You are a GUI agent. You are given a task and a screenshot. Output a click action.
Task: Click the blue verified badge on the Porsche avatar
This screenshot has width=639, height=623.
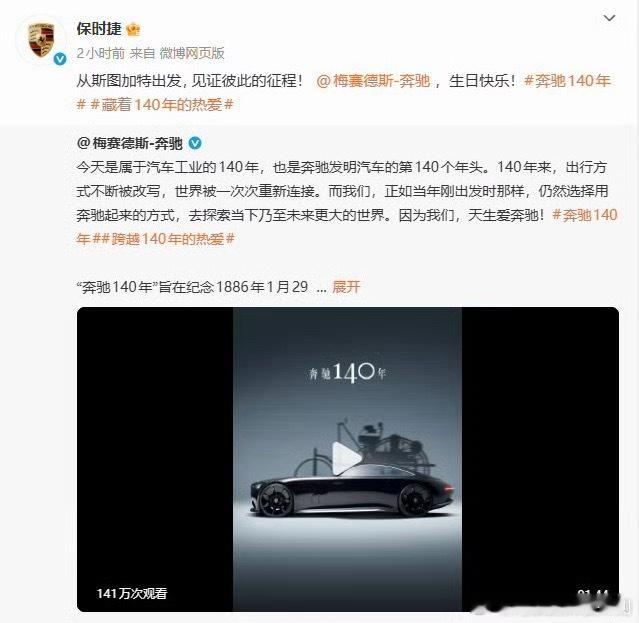60,59
